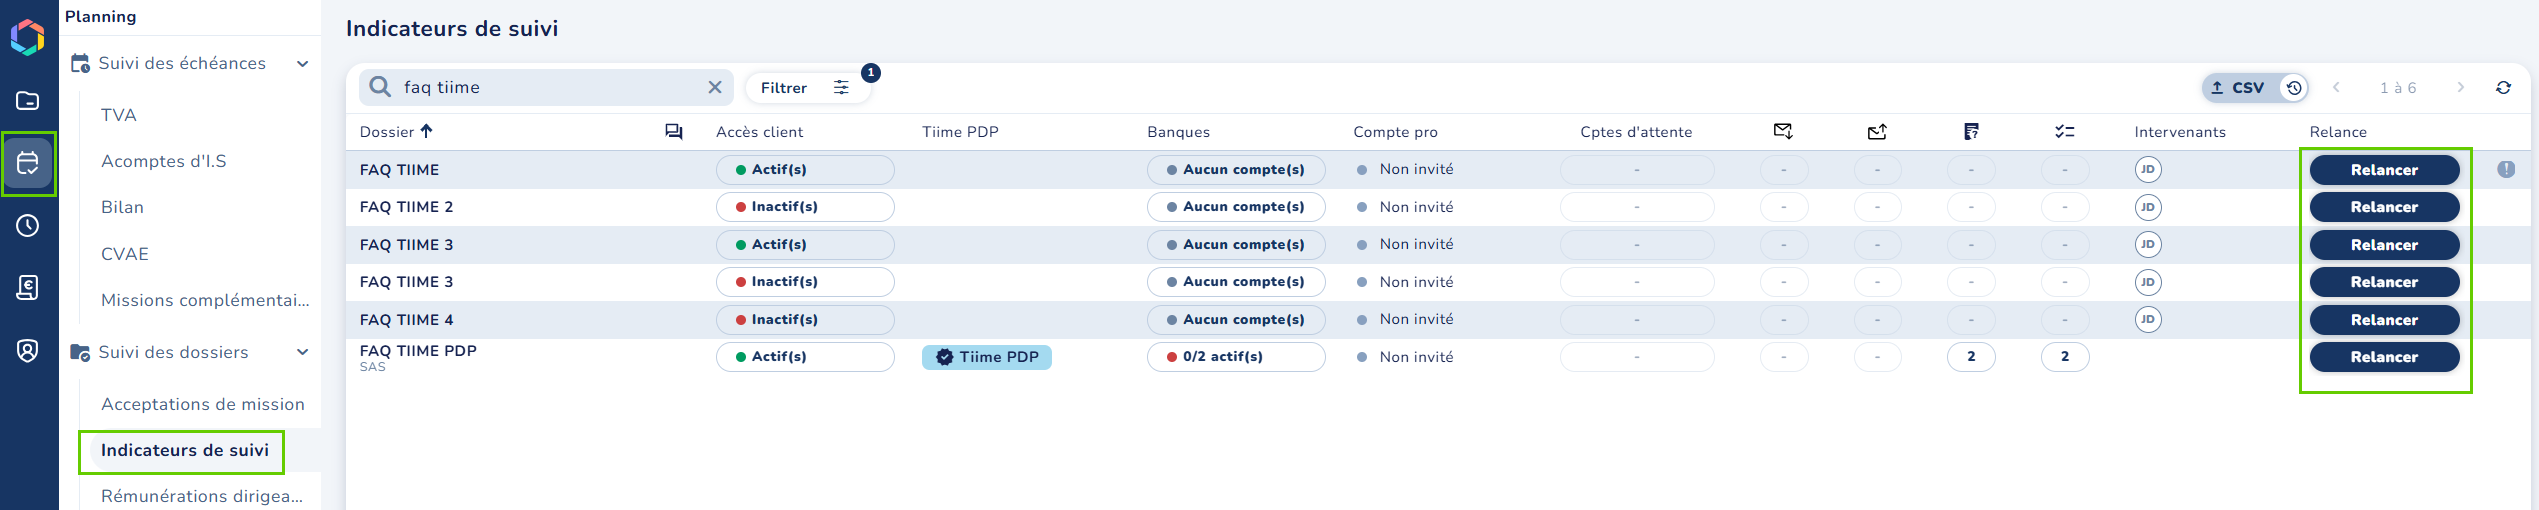Go to previous page arrow

tap(2337, 87)
